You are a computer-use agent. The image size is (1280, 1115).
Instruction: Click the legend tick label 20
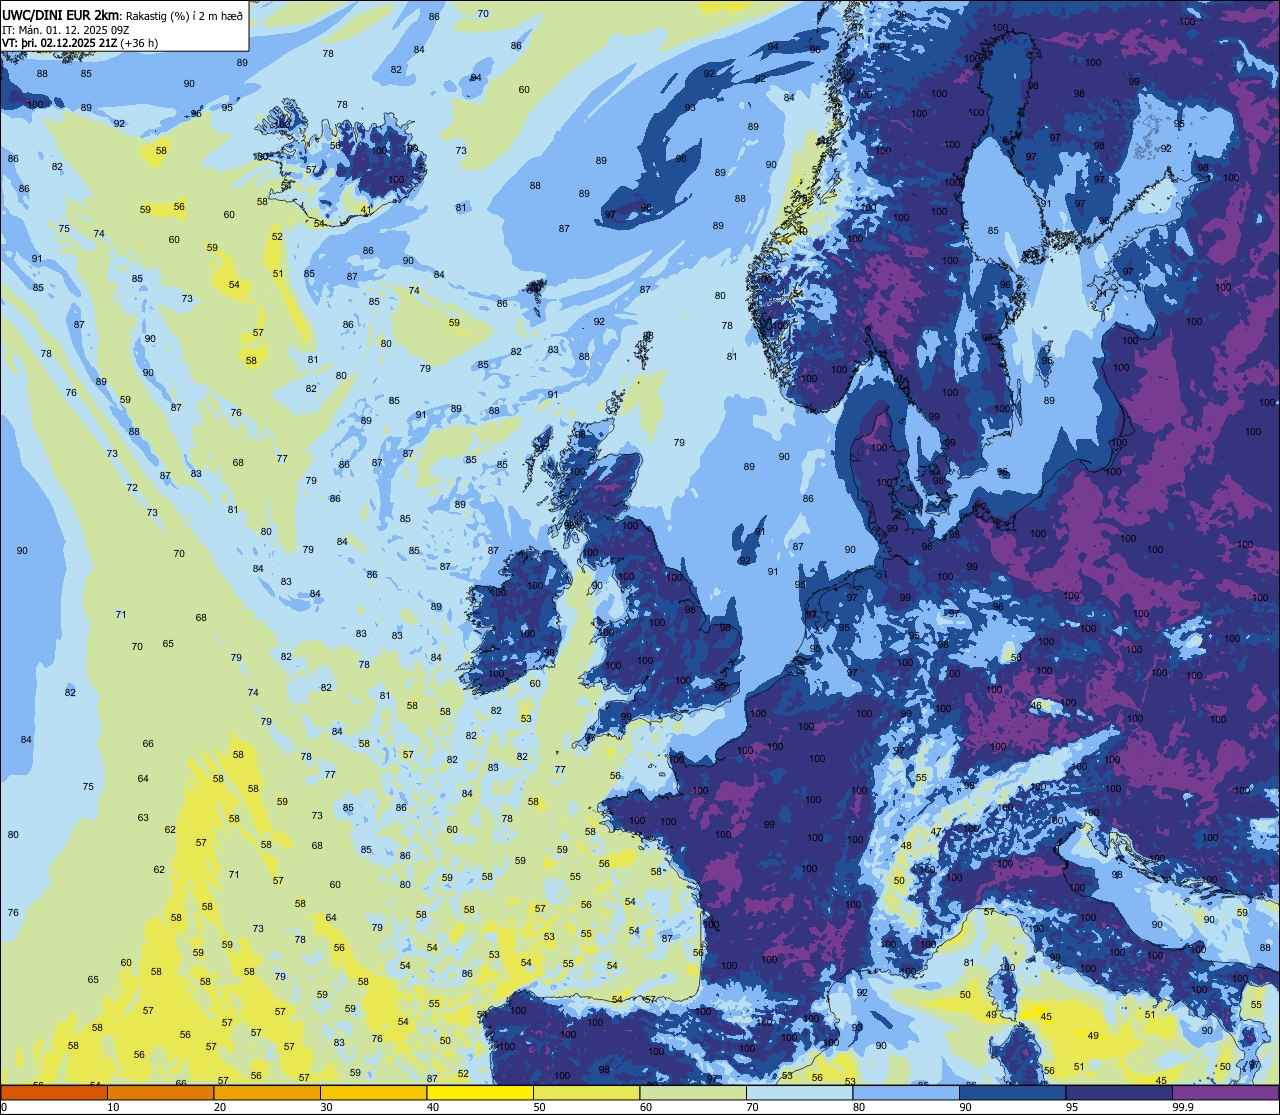point(220,1107)
